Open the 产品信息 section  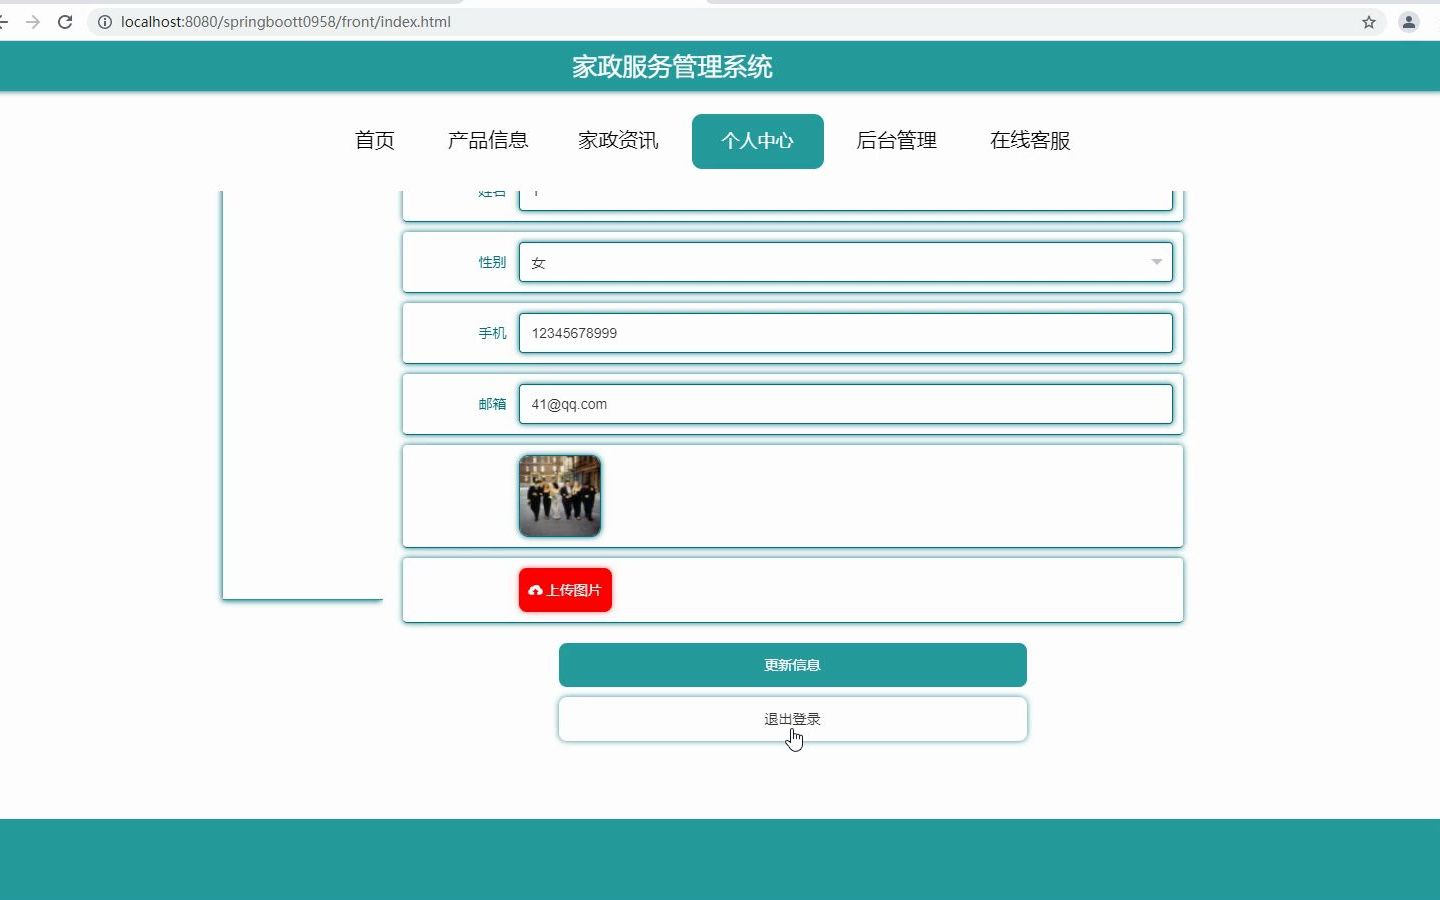(x=488, y=141)
